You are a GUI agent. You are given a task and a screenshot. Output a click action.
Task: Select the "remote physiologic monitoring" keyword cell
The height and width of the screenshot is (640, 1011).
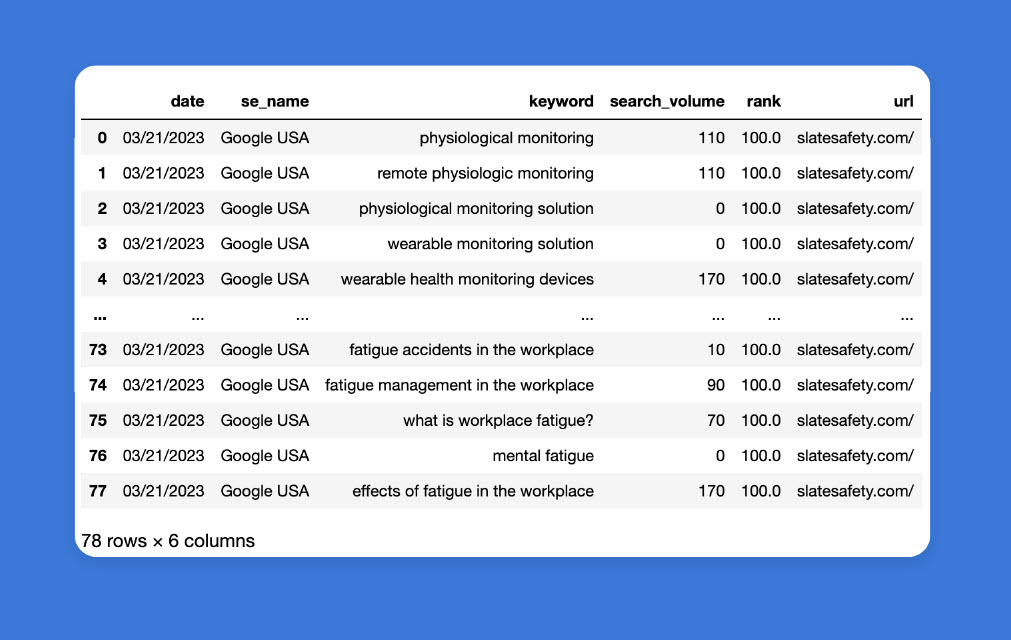[x=485, y=173]
